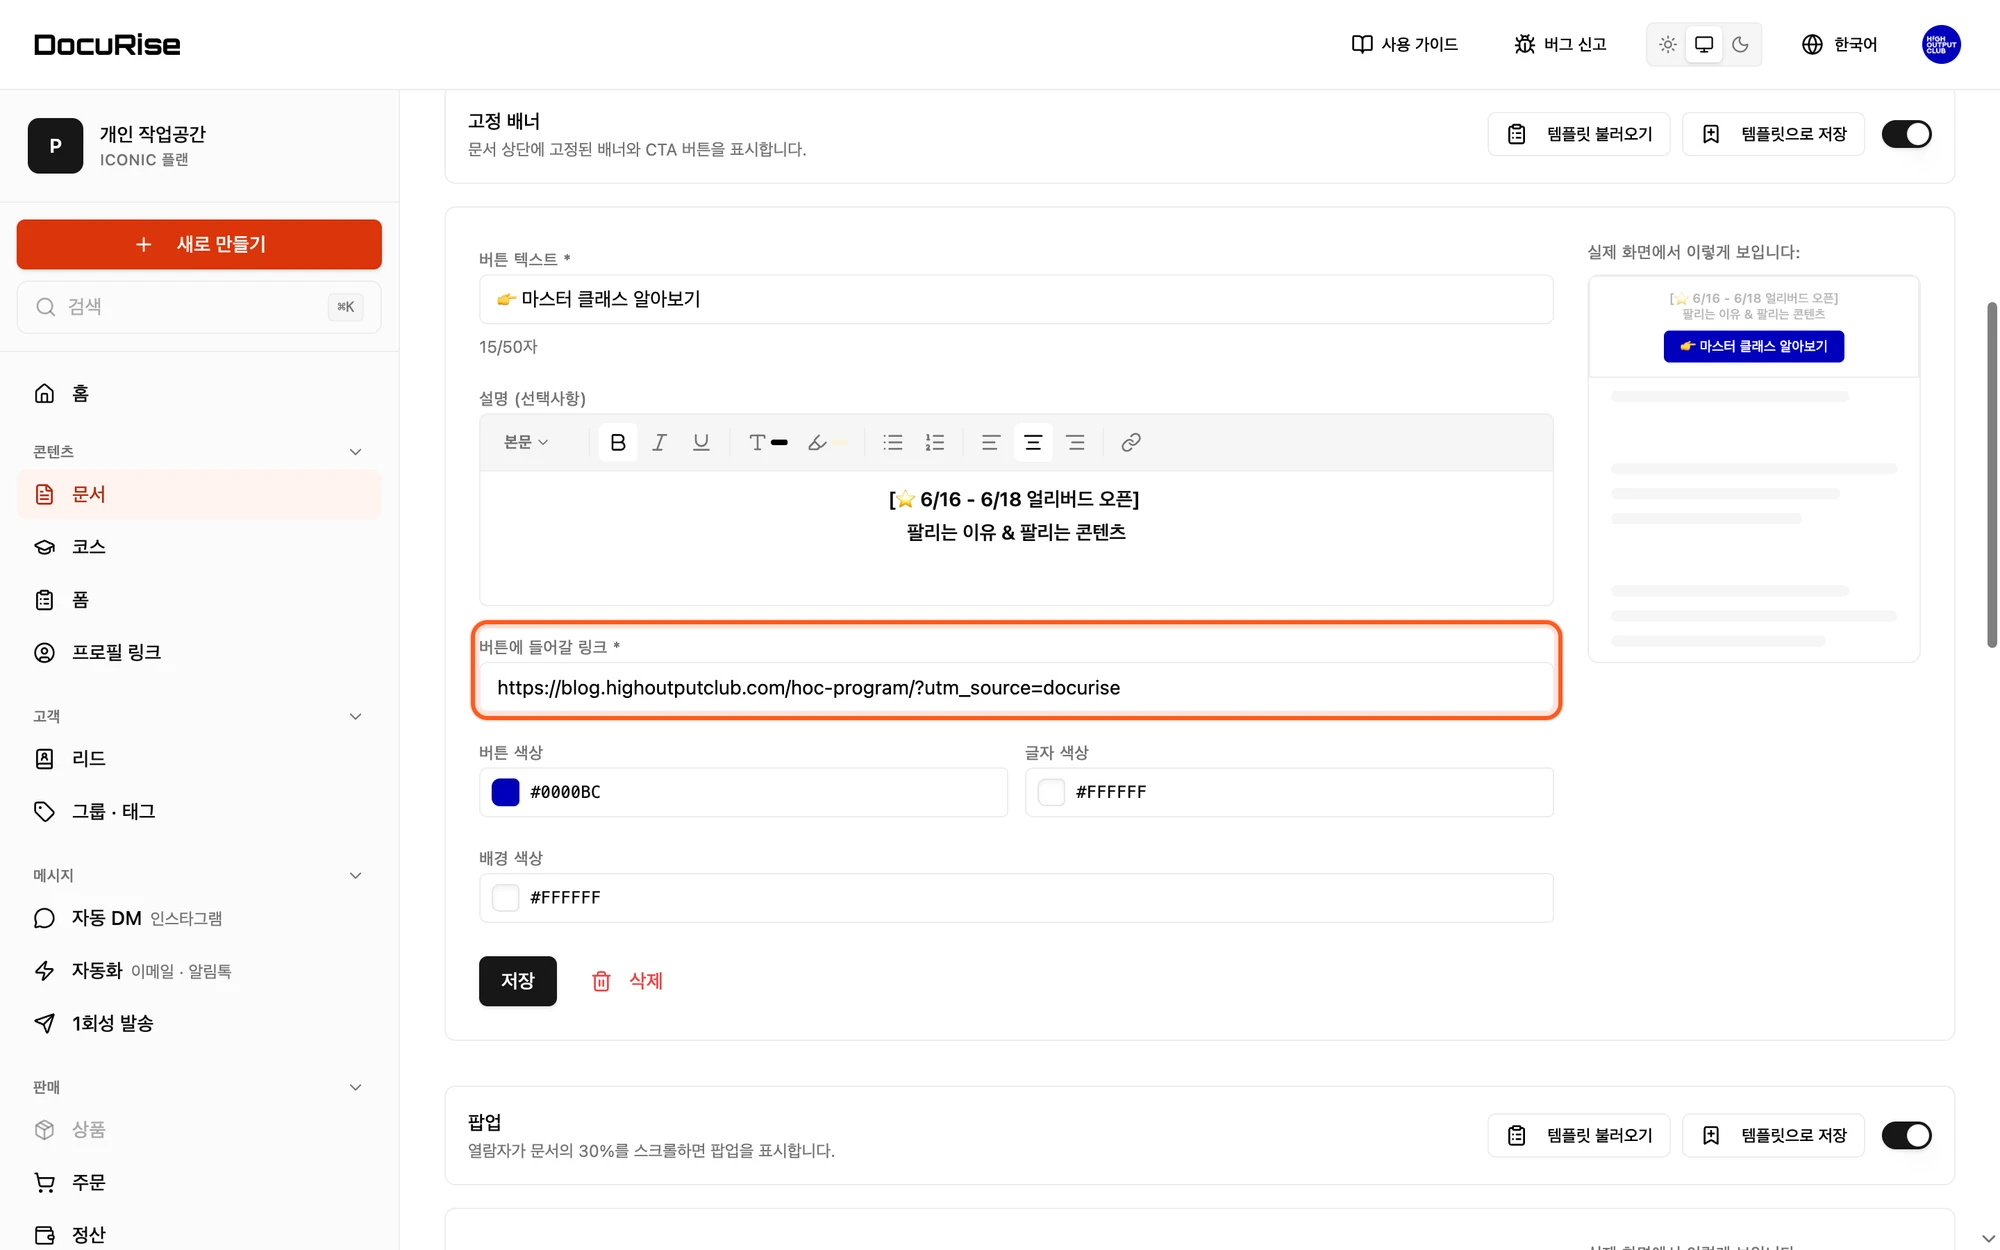Screen dimensions: 2000x1250
Task: Insert a hyperlink in description
Action: pos(1131,442)
